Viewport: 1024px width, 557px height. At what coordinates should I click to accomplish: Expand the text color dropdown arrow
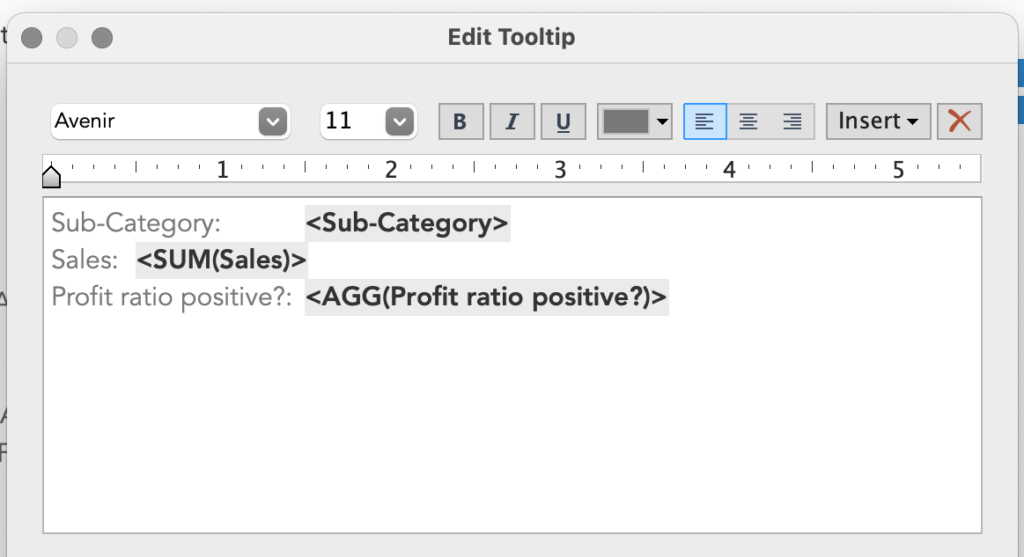pyautogui.click(x=662, y=122)
